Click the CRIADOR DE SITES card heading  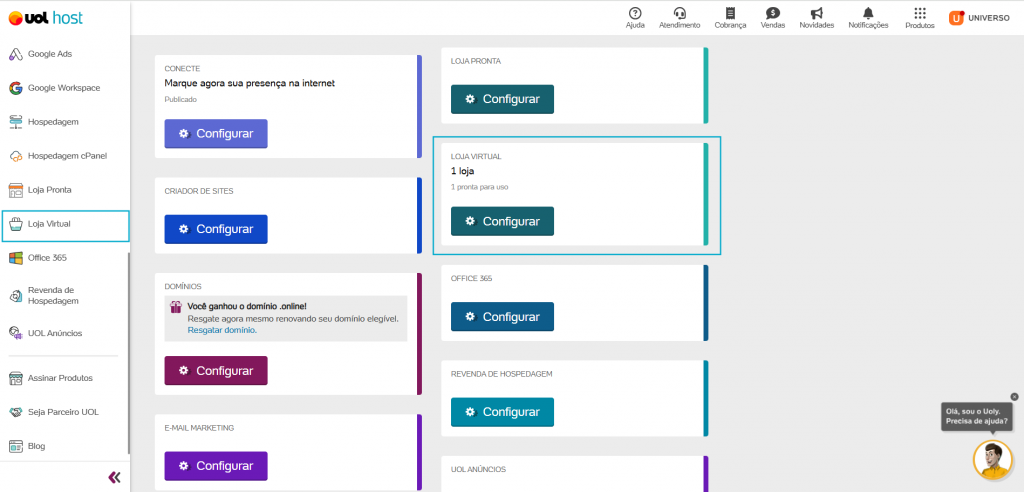tap(199, 191)
